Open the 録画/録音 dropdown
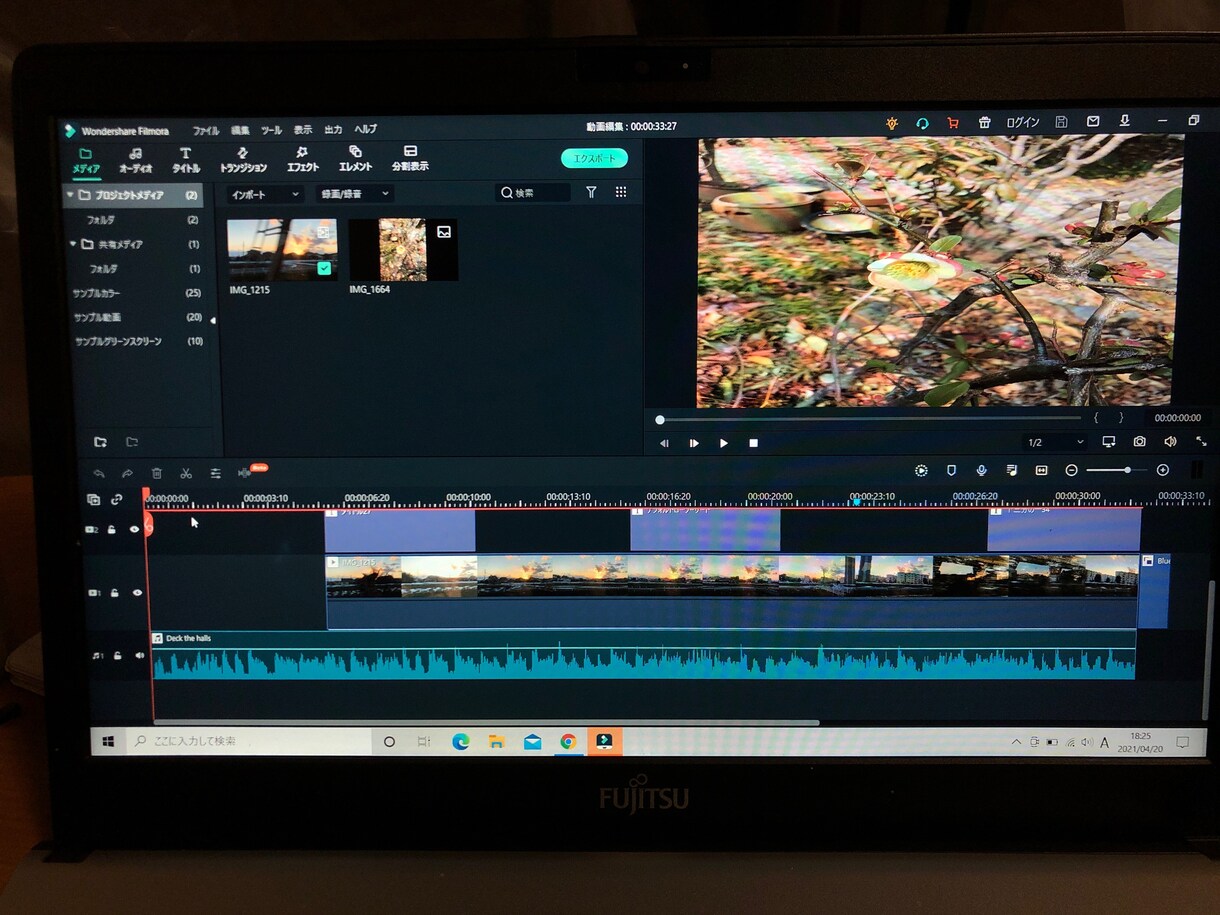The width and height of the screenshot is (1220, 915). click(354, 194)
